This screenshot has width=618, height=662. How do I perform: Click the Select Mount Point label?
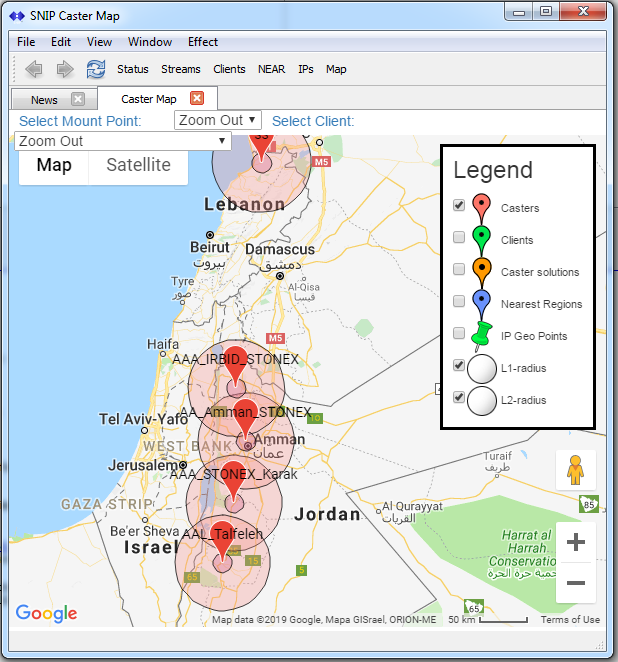click(80, 121)
